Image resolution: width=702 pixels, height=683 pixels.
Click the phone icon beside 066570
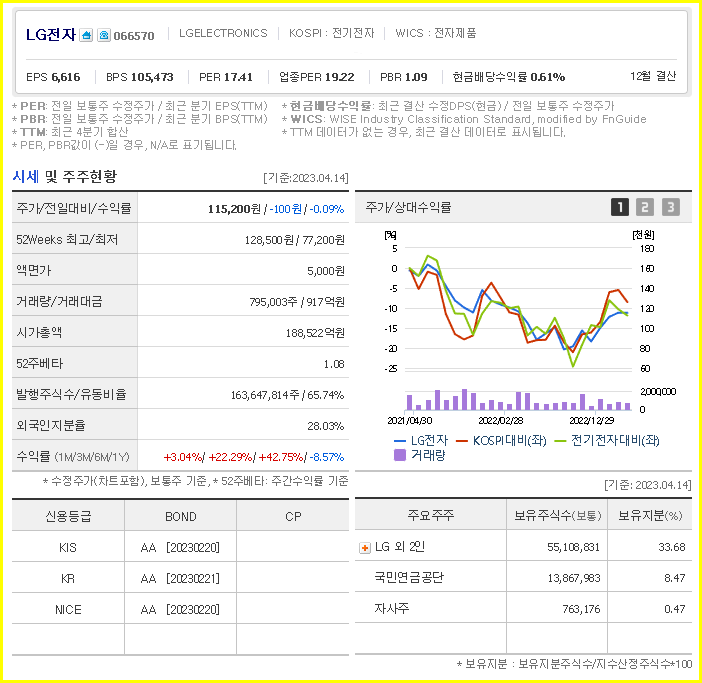[x=104, y=35]
